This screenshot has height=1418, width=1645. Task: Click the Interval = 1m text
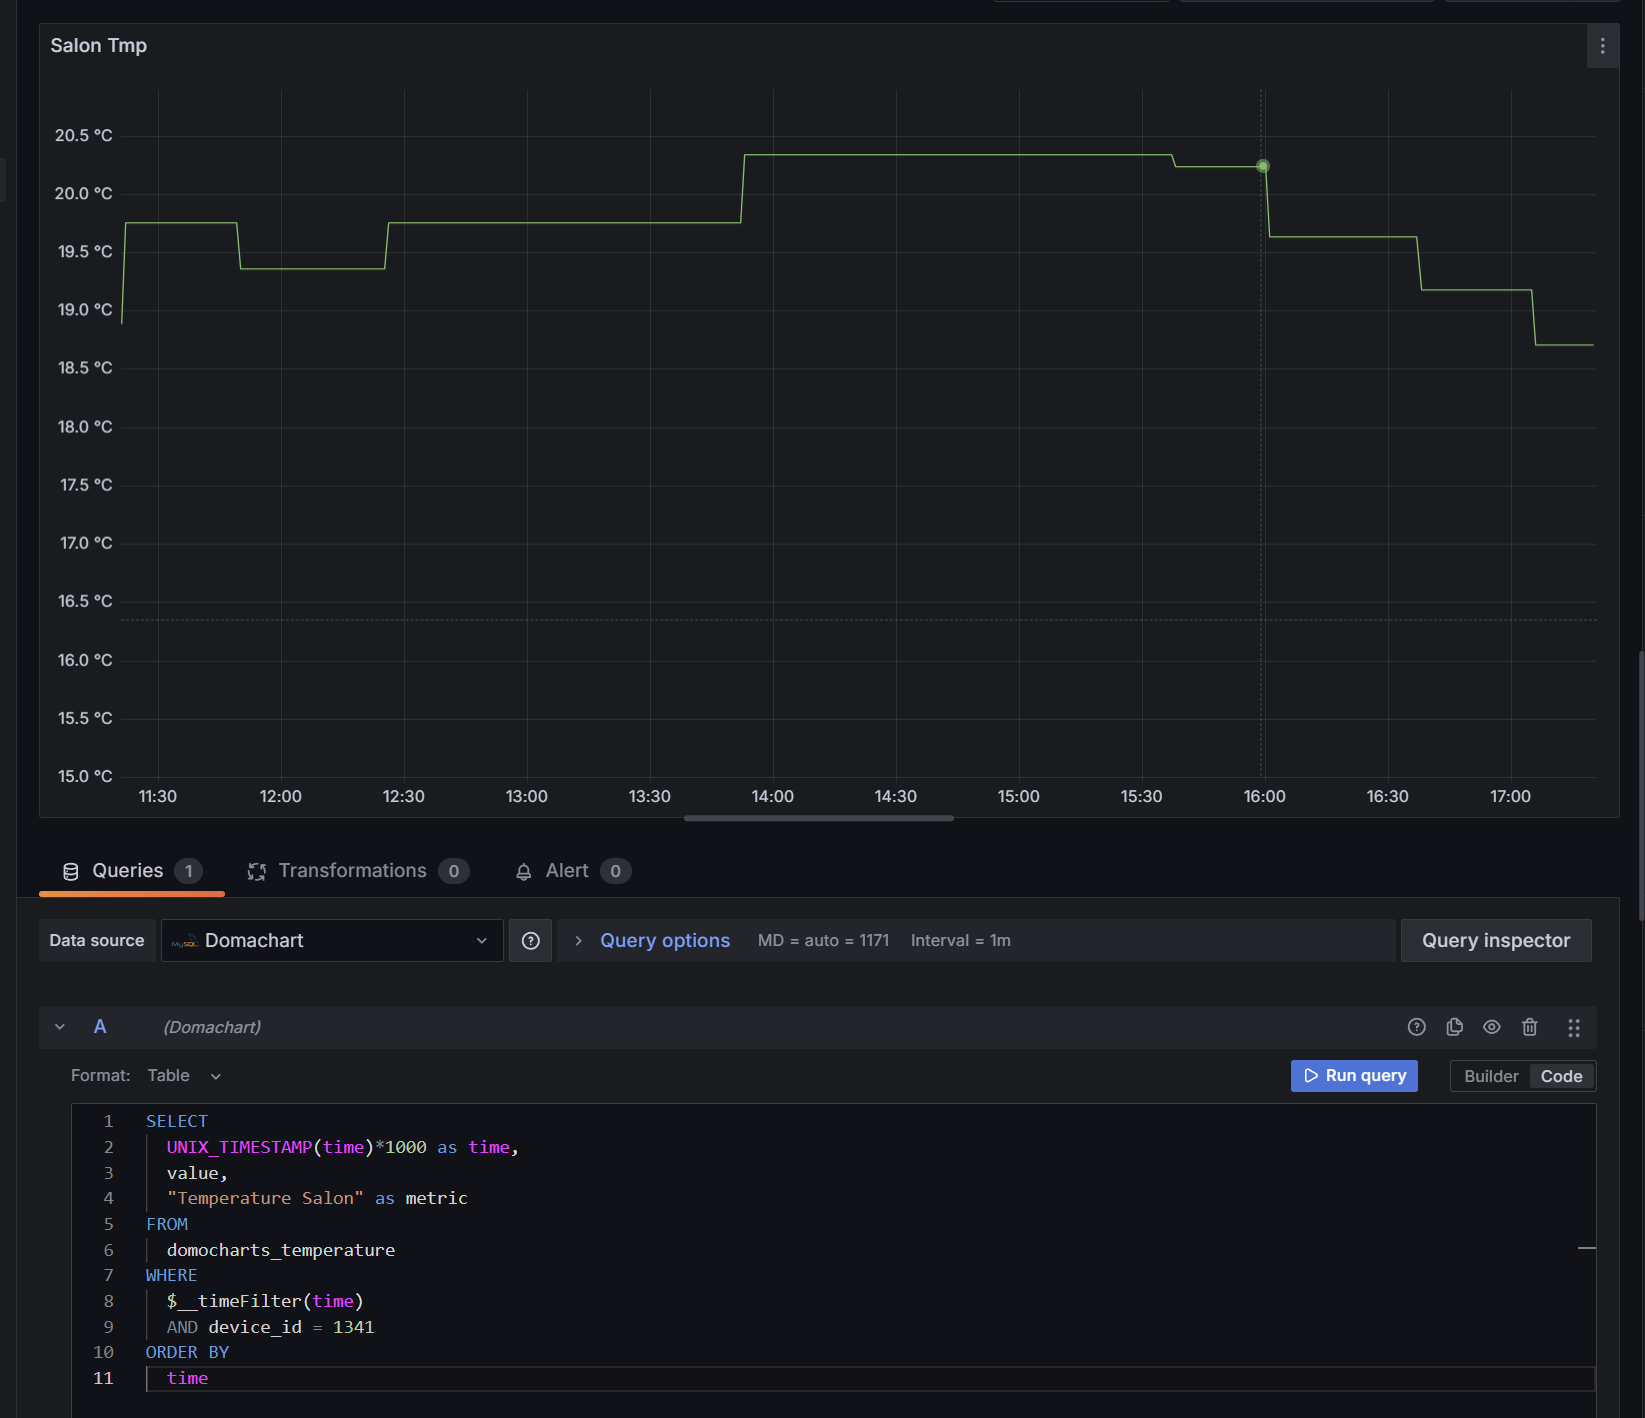coord(960,941)
